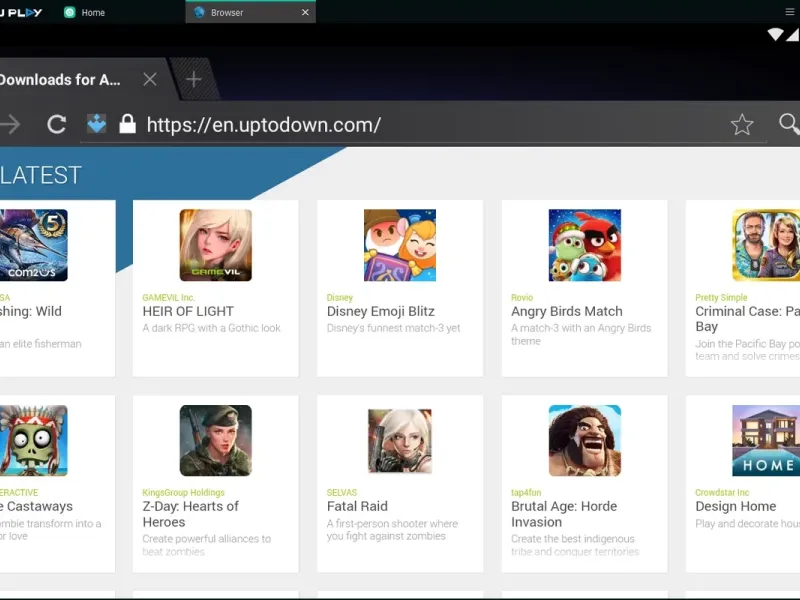Viewport: 800px width, 600px height.
Task: Click the Fatal Raid title link
Action: (x=357, y=506)
